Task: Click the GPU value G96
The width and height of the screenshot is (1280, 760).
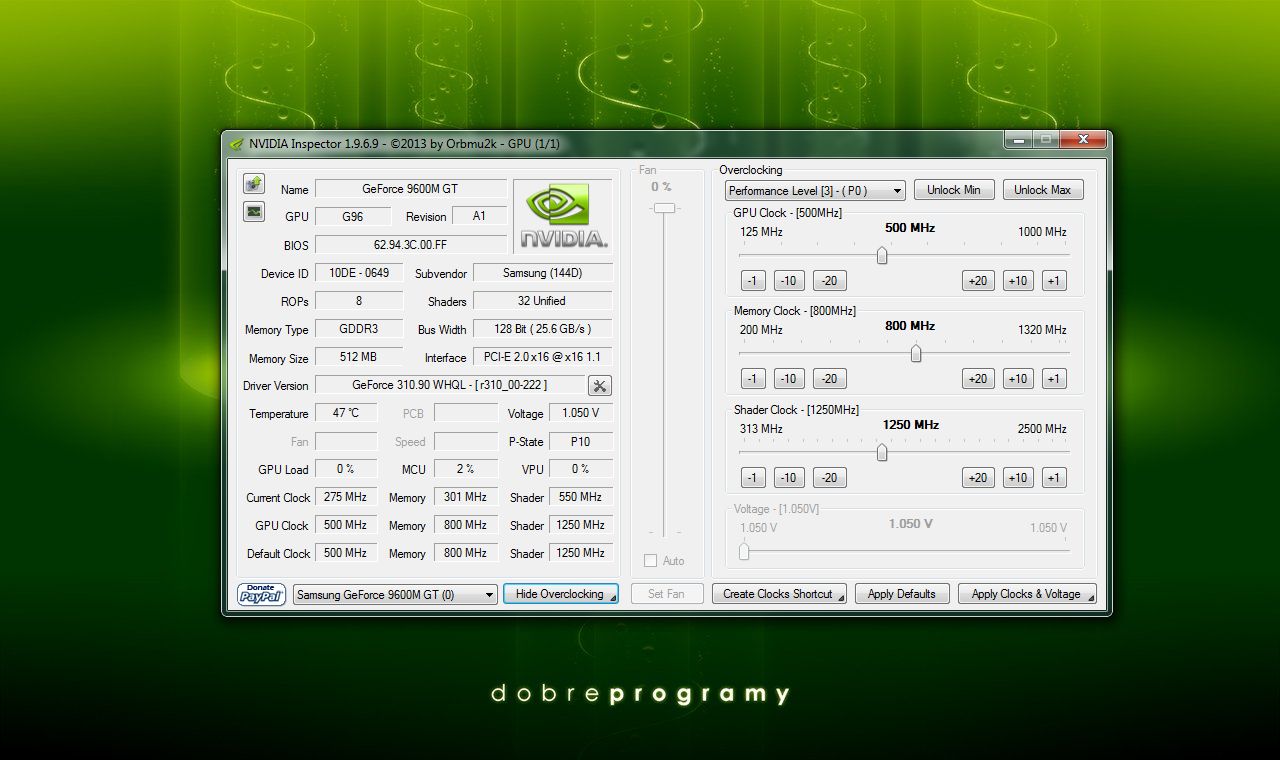Action: coord(353,216)
